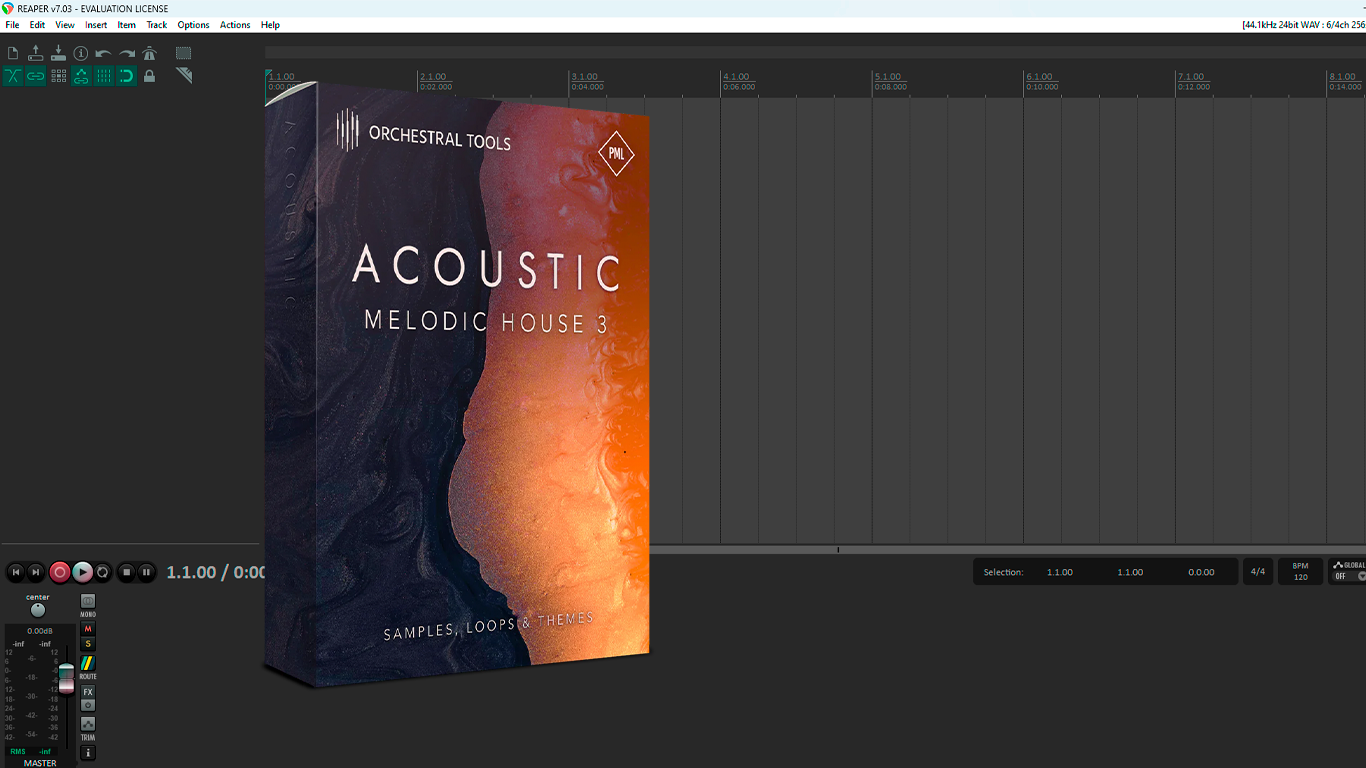Adjust the master pan knob under 'center'
Image resolution: width=1366 pixels, height=768 pixels.
click(38, 610)
